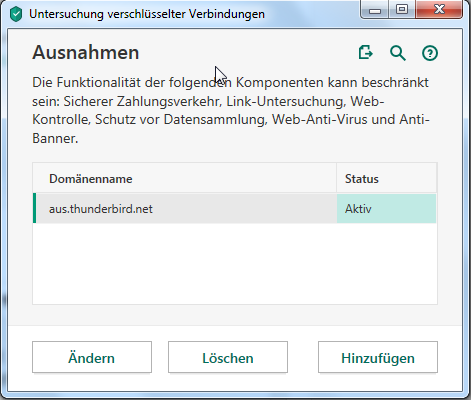Click the Ausnahmen heading
Image resolution: width=471 pixels, height=400 pixels.
point(86,53)
